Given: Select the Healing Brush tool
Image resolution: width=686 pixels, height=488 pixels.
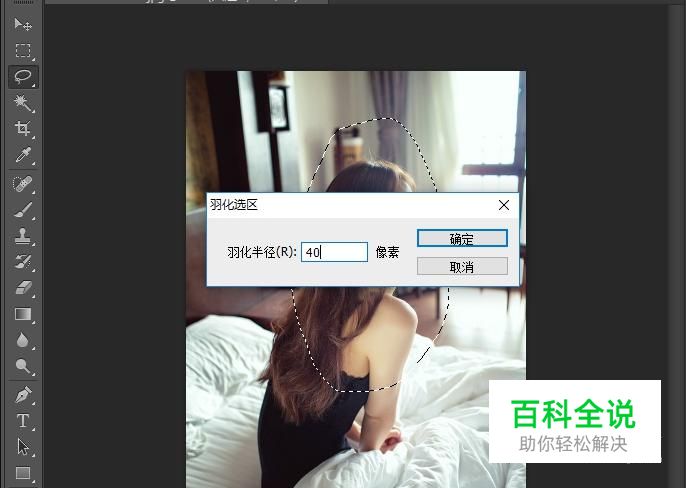Looking at the screenshot, I should [x=23, y=184].
